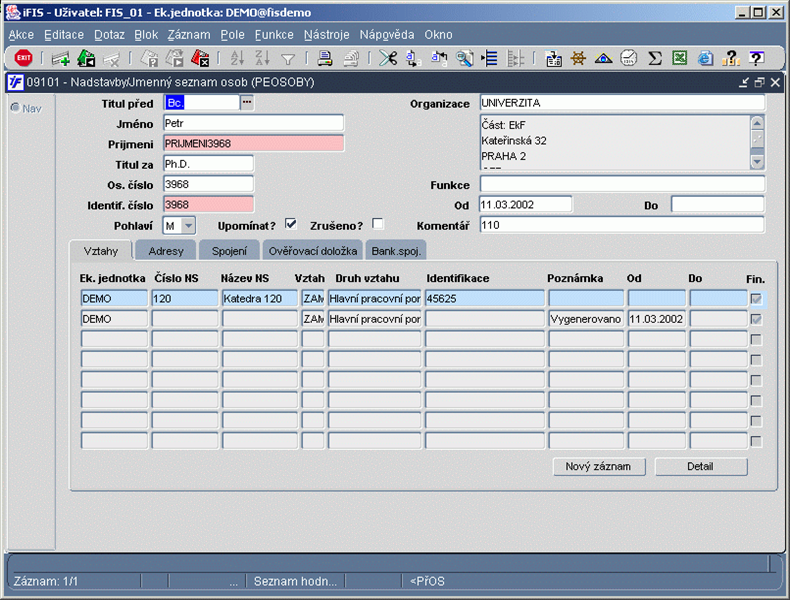Switch to the Spojení tab

tap(229, 251)
